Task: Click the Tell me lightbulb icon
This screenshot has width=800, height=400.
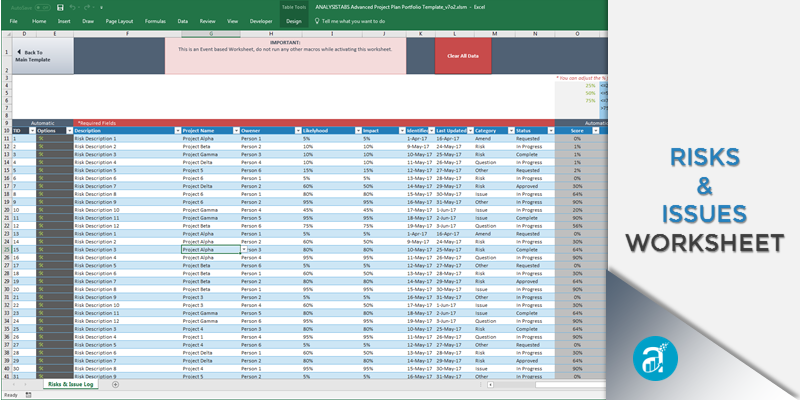Action: tap(316, 20)
